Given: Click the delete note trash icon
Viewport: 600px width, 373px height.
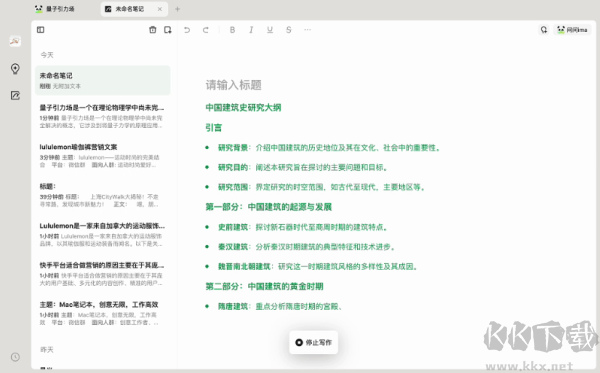Looking at the screenshot, I should point(152,30).
